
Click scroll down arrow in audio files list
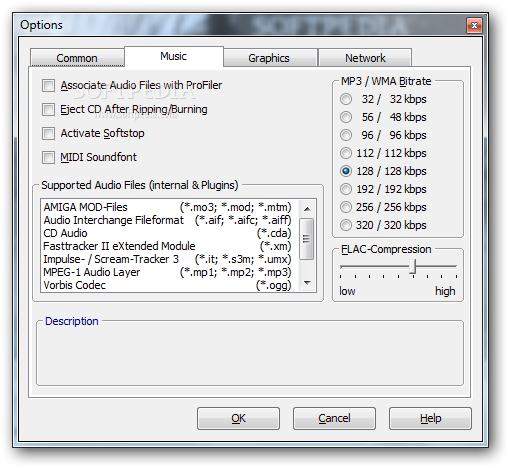(x=307, y=283)
